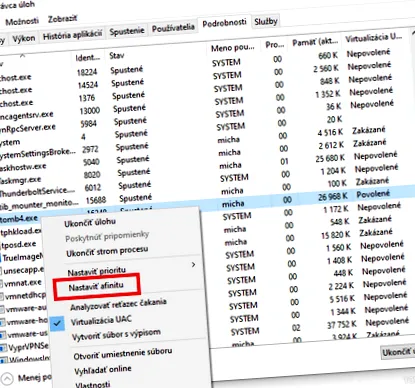Image resolution: width=415 pixels, height=388 pixels.
Task: Click the PID cell 6012
Action: [x=93, y=188]
